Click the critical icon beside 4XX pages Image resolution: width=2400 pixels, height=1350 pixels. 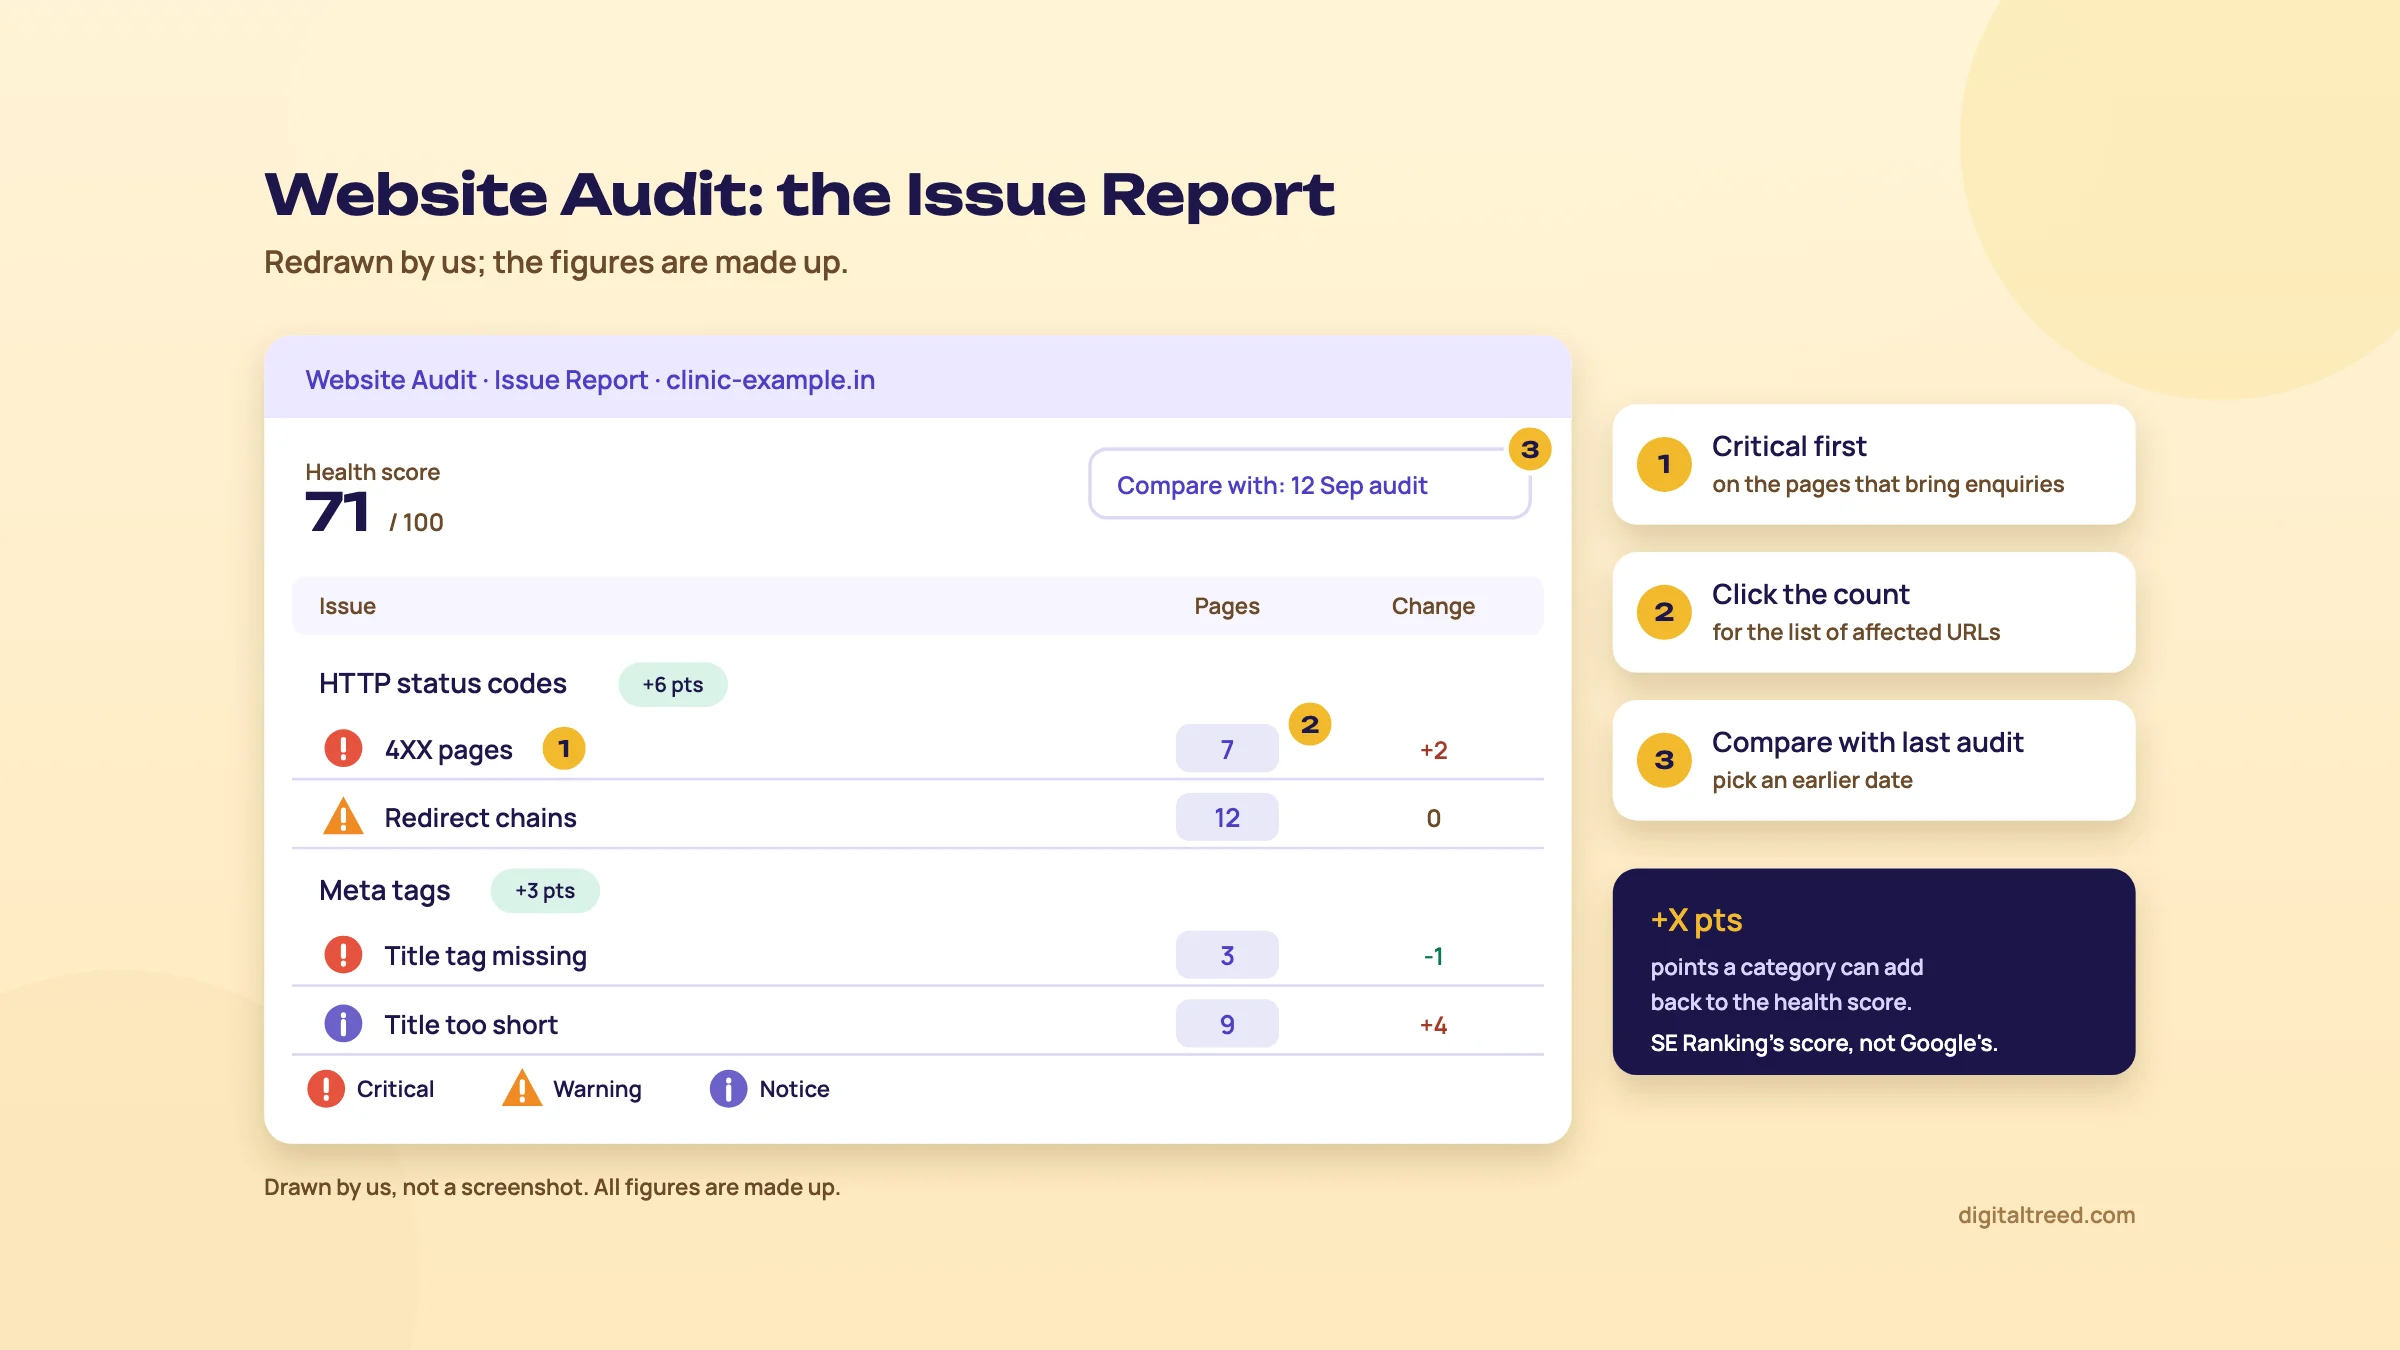[x=343, y=748]
